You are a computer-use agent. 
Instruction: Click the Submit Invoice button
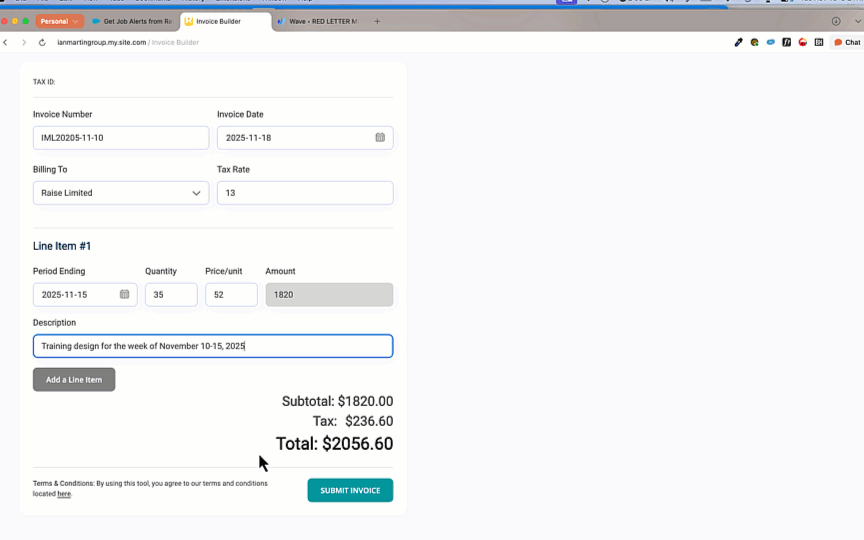tap(350, 490)
